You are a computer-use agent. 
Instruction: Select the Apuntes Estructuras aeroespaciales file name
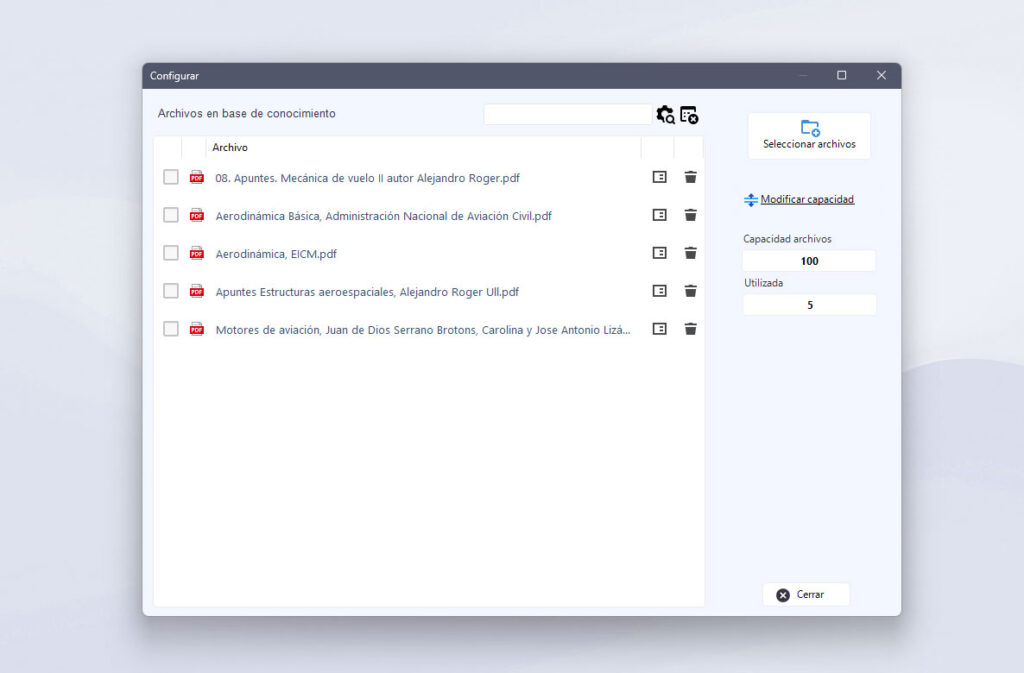click(367, 292)
